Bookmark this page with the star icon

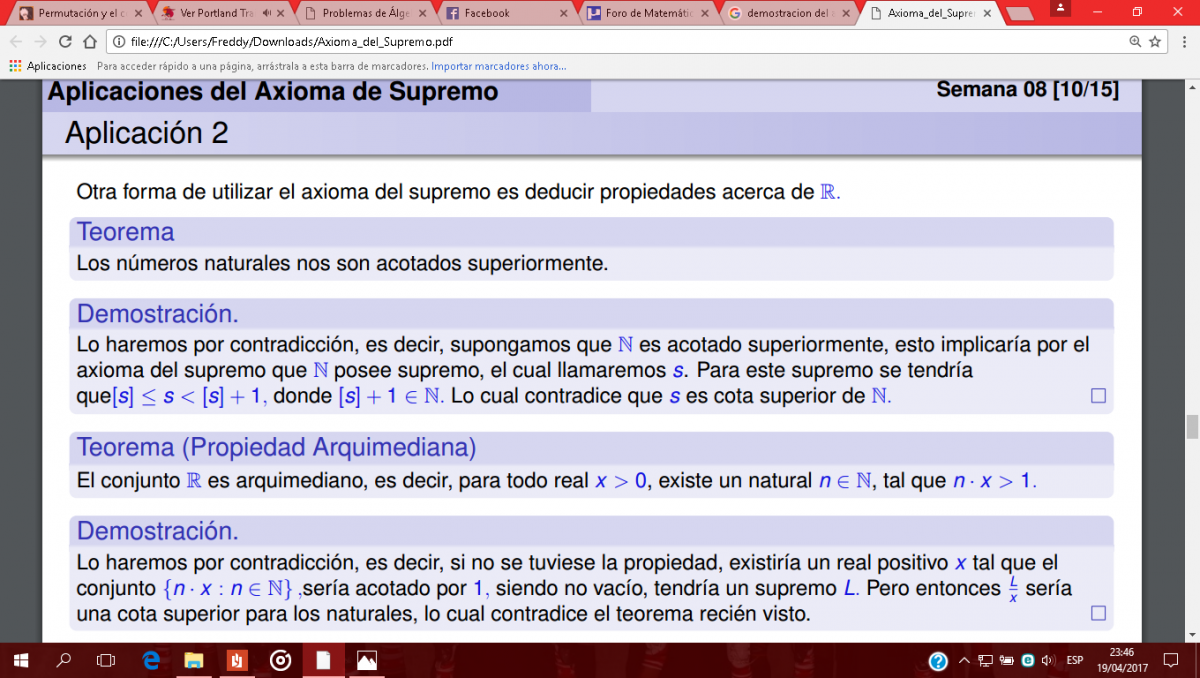(1155, 42)
